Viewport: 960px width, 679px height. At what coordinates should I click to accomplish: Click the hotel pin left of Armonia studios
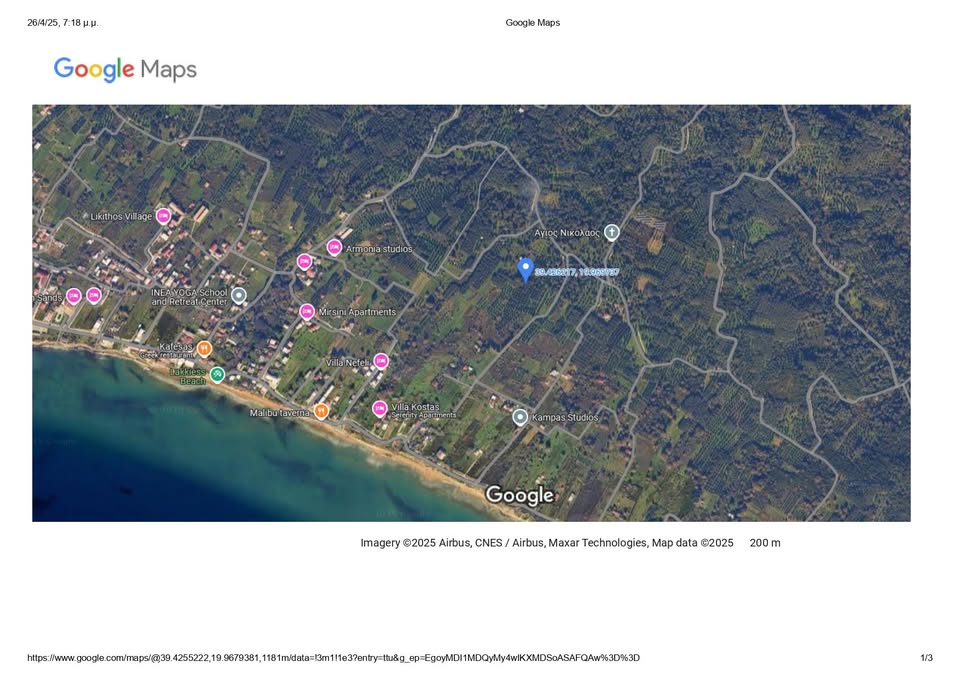[304, 262]
